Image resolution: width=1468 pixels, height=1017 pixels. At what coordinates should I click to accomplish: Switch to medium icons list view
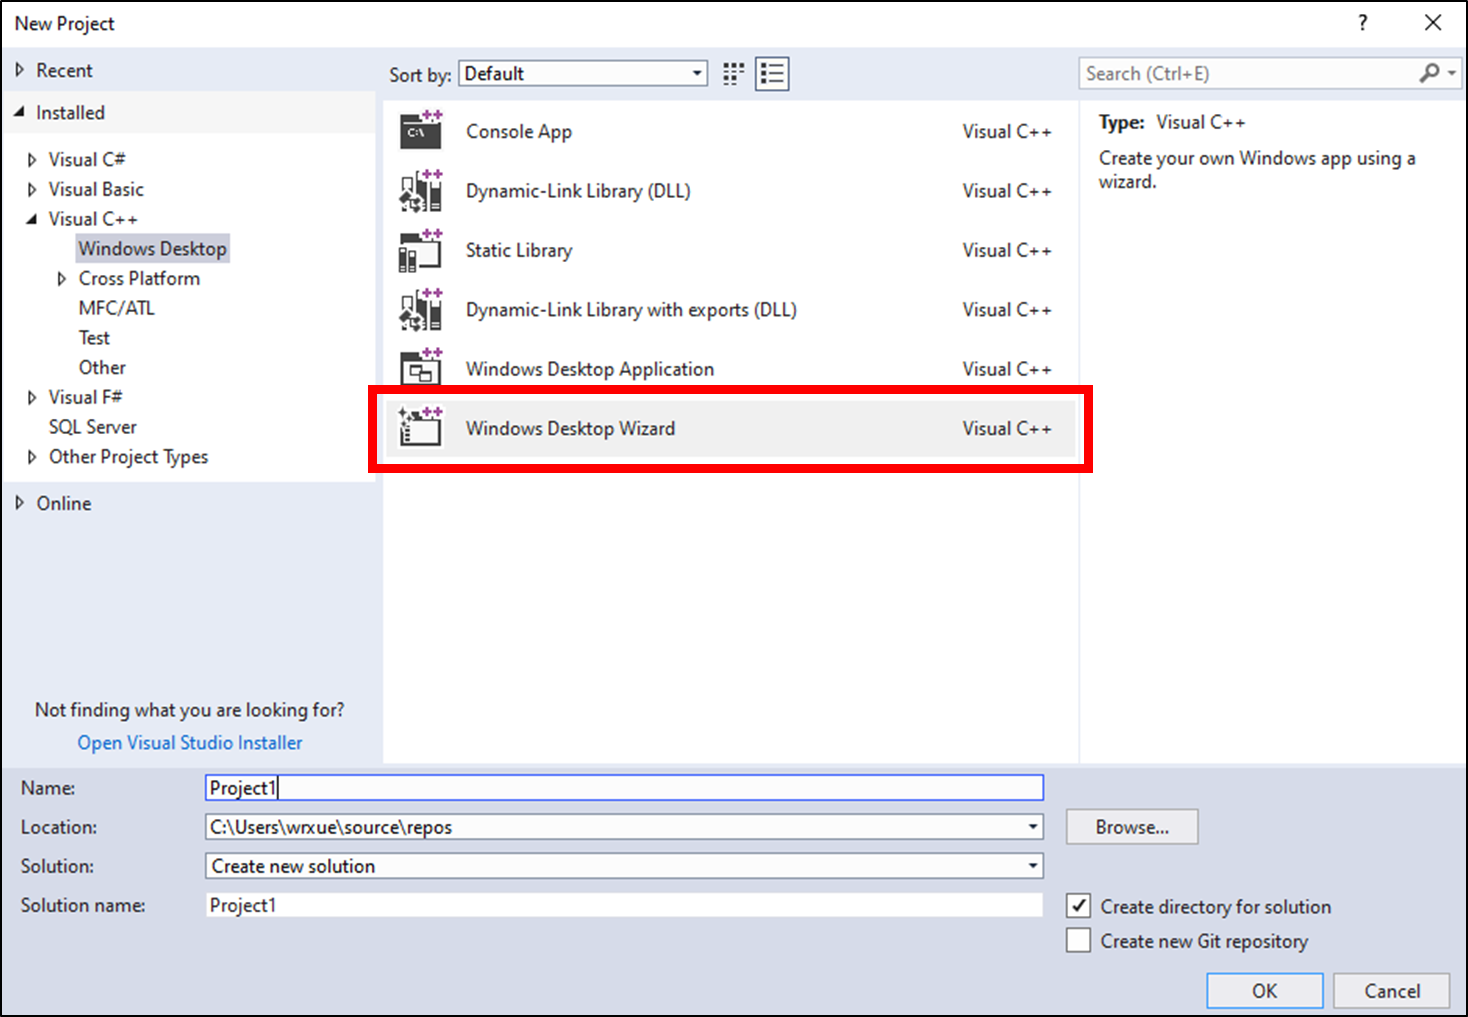tap(772, 73)
